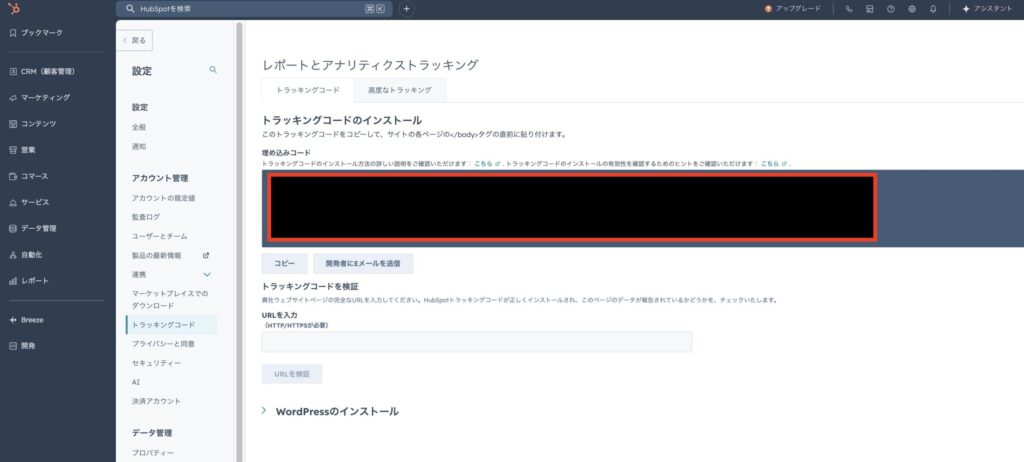Select the トラッキングコード tab

click(x=307, y=90)
